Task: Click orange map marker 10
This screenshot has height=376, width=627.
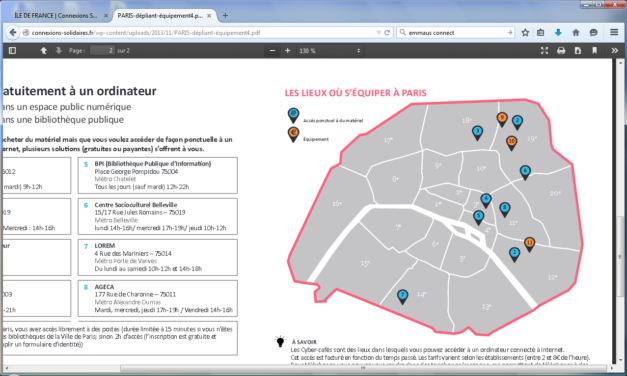Action: [x=511, y=142]
